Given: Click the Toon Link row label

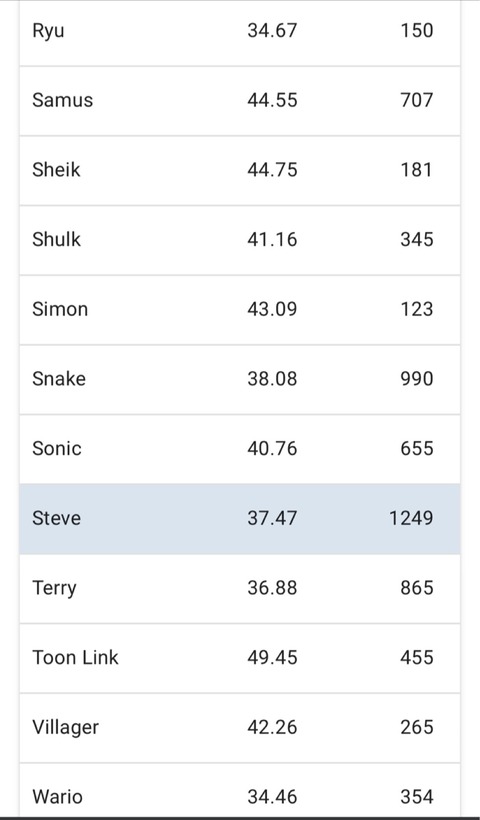Looking at the screenshot, I should coord(75,657).
